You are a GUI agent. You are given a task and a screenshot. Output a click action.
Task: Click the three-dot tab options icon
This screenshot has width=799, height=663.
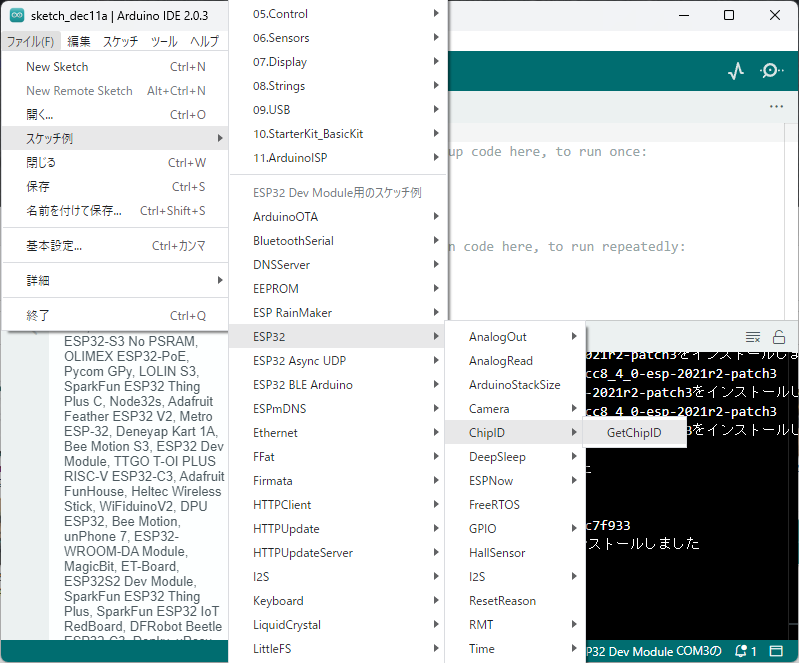tap(776, 106)
